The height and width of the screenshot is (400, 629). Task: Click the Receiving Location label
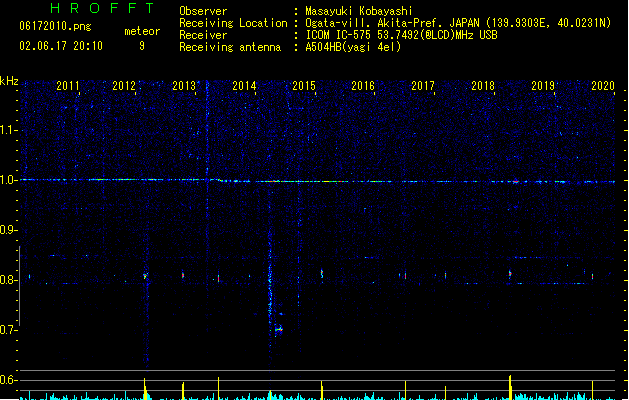(x=233, y=23)
